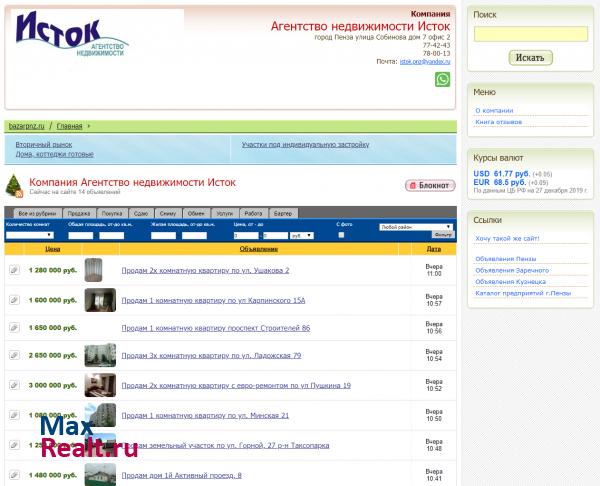Switch to Сдаю tab
This screenshot has height=486, width=600.
click(141, 213)
